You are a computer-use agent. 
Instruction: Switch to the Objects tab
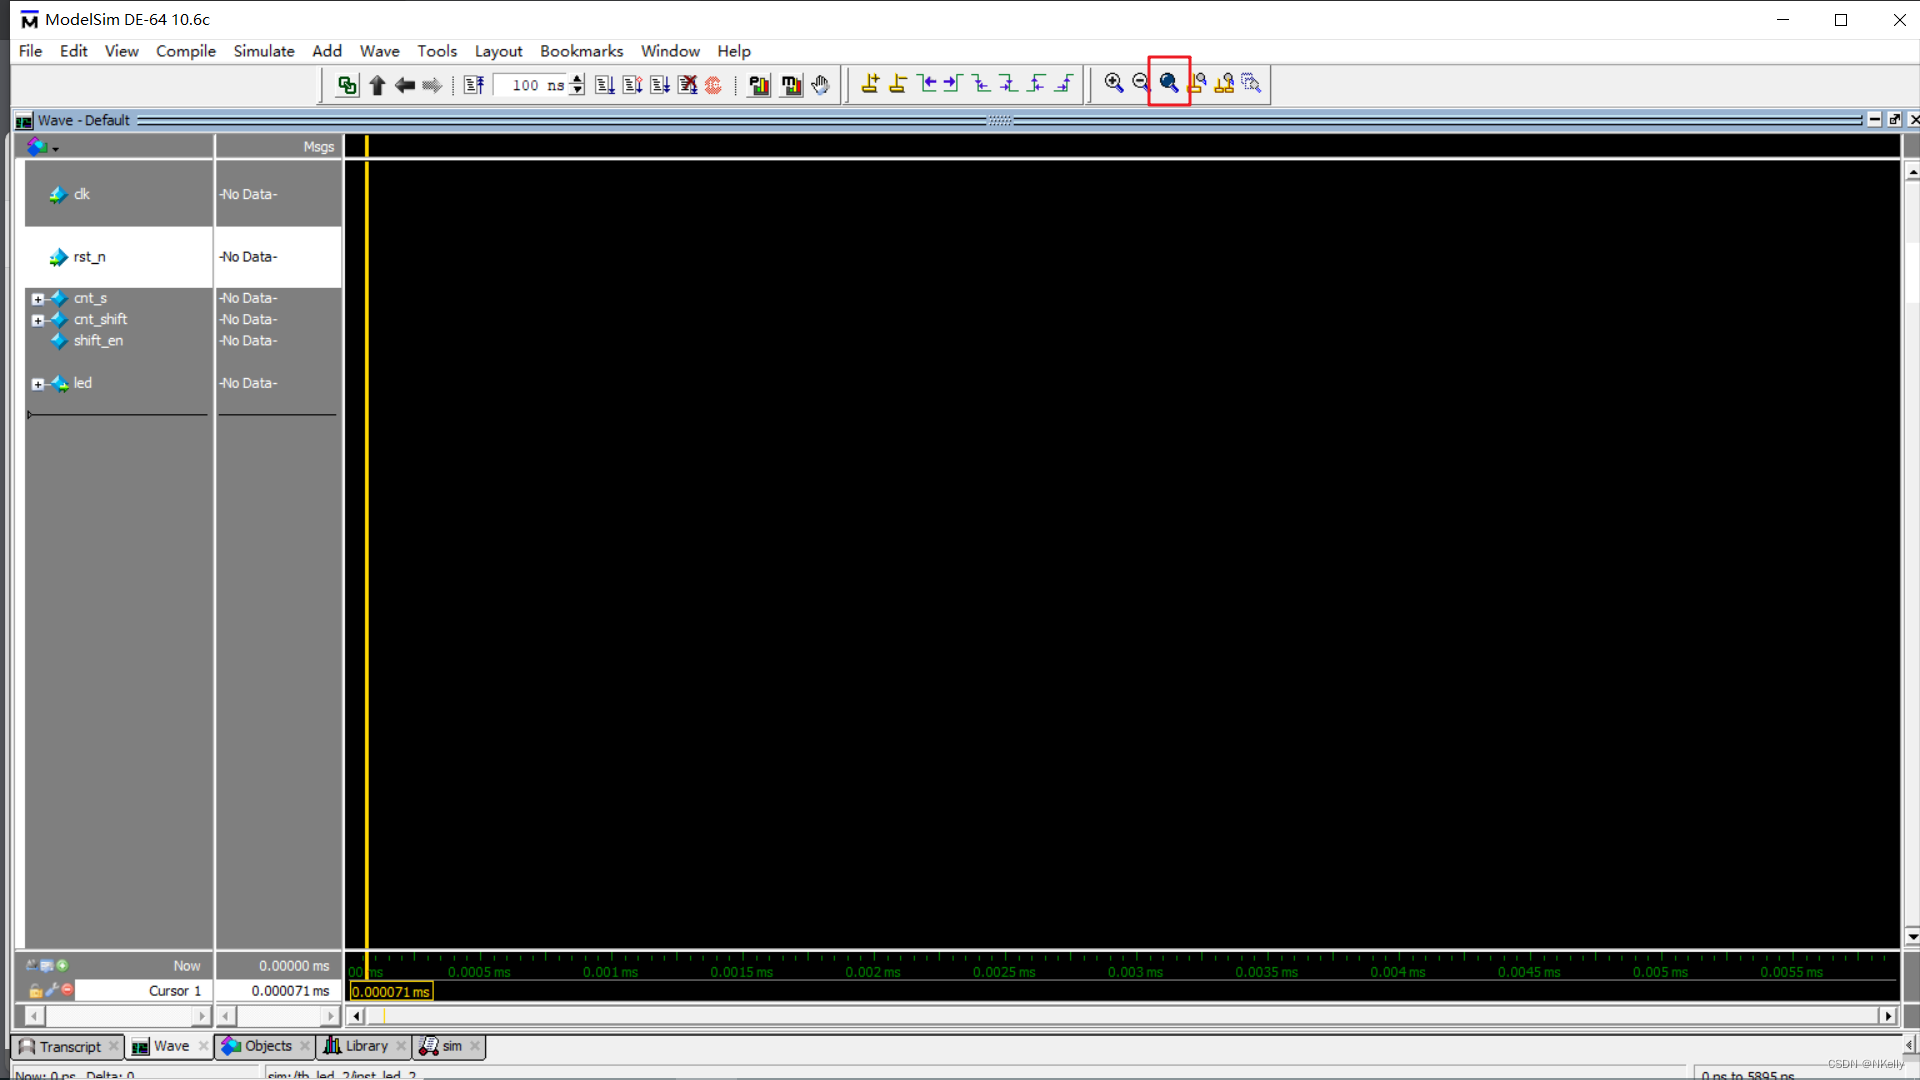coord(266,1046)
